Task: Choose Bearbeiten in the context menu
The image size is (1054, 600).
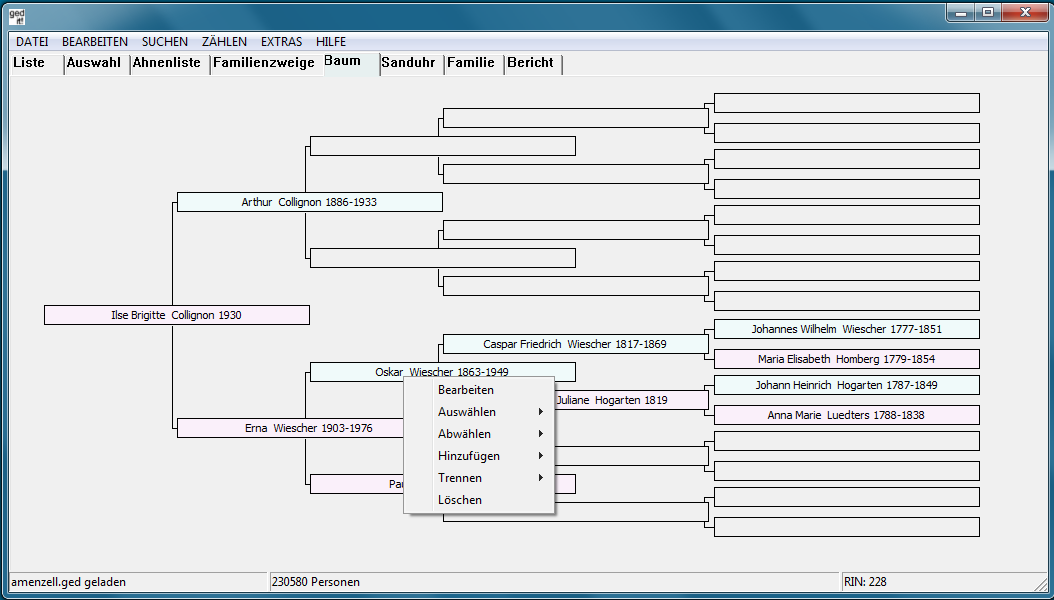Action: coord(479,390)
